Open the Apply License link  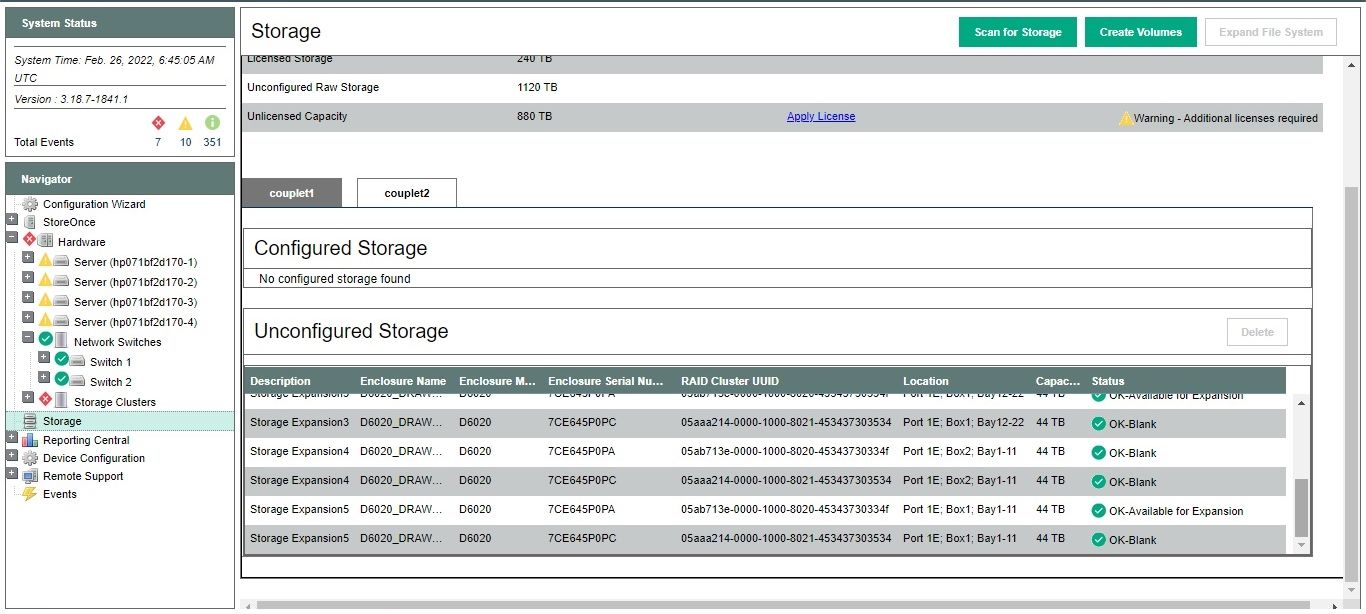tap(821, 116)
